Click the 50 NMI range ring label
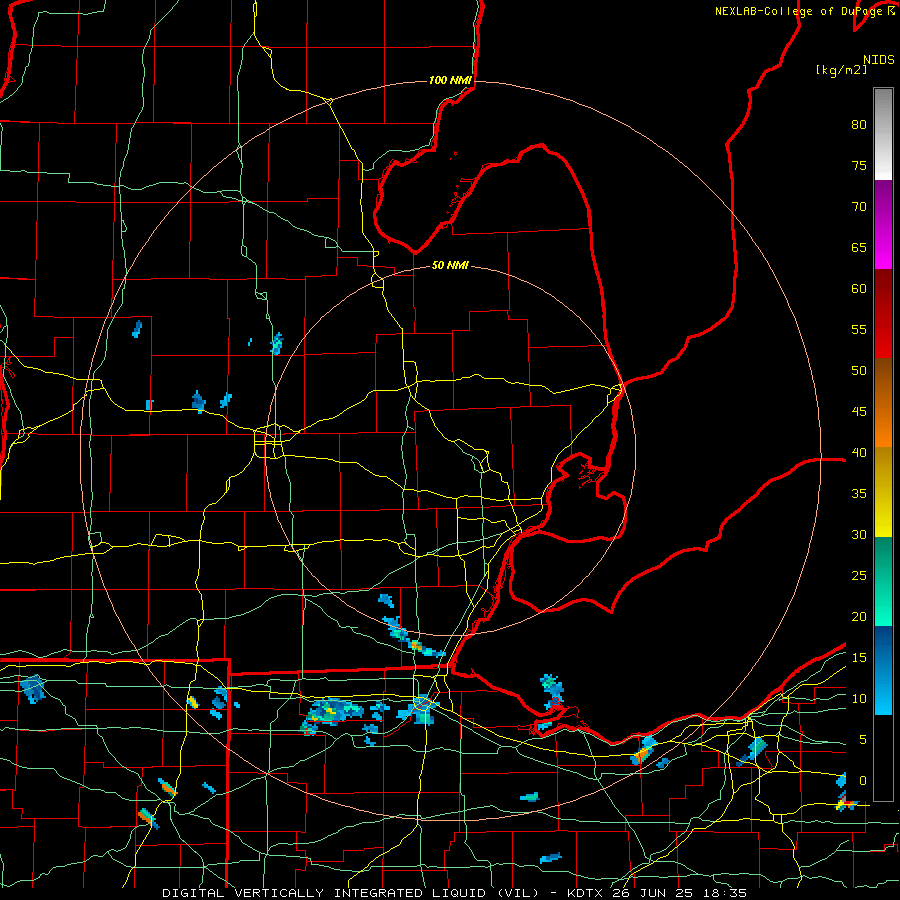This screenshot has width=900, height=900. coord(451,265)
